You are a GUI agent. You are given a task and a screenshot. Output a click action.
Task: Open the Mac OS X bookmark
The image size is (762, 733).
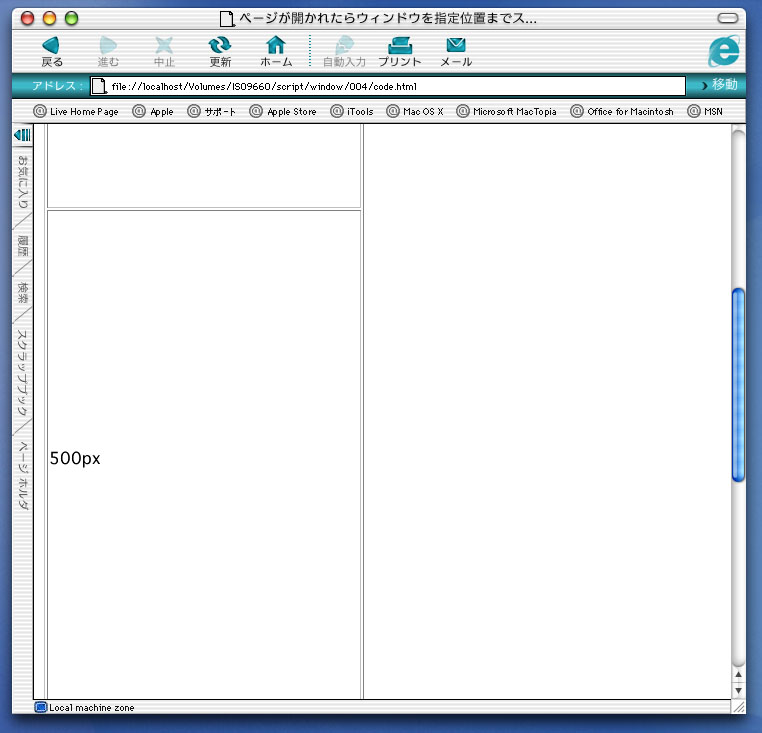(x=415, y=111)
